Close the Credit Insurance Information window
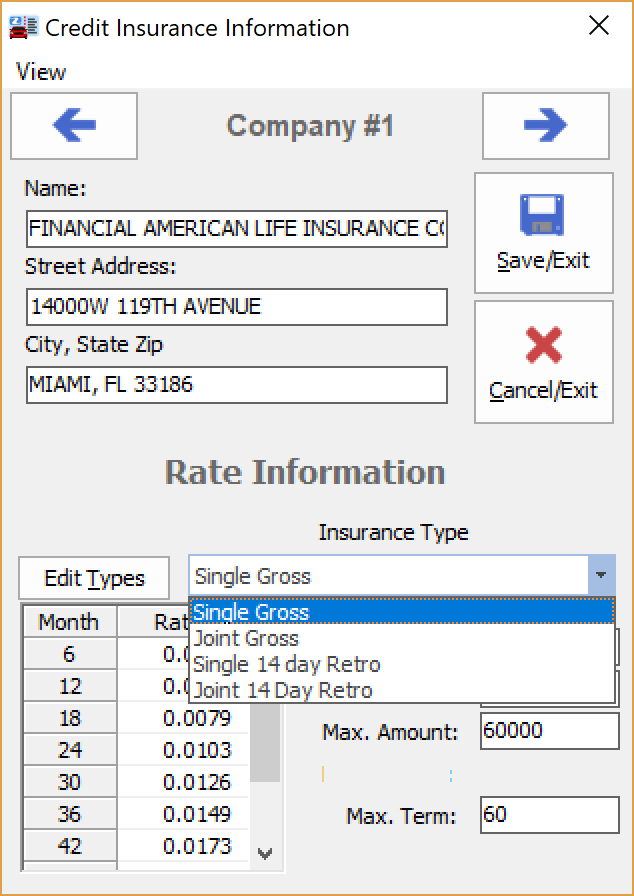The image size is (634, 896). tap(599, 25)
